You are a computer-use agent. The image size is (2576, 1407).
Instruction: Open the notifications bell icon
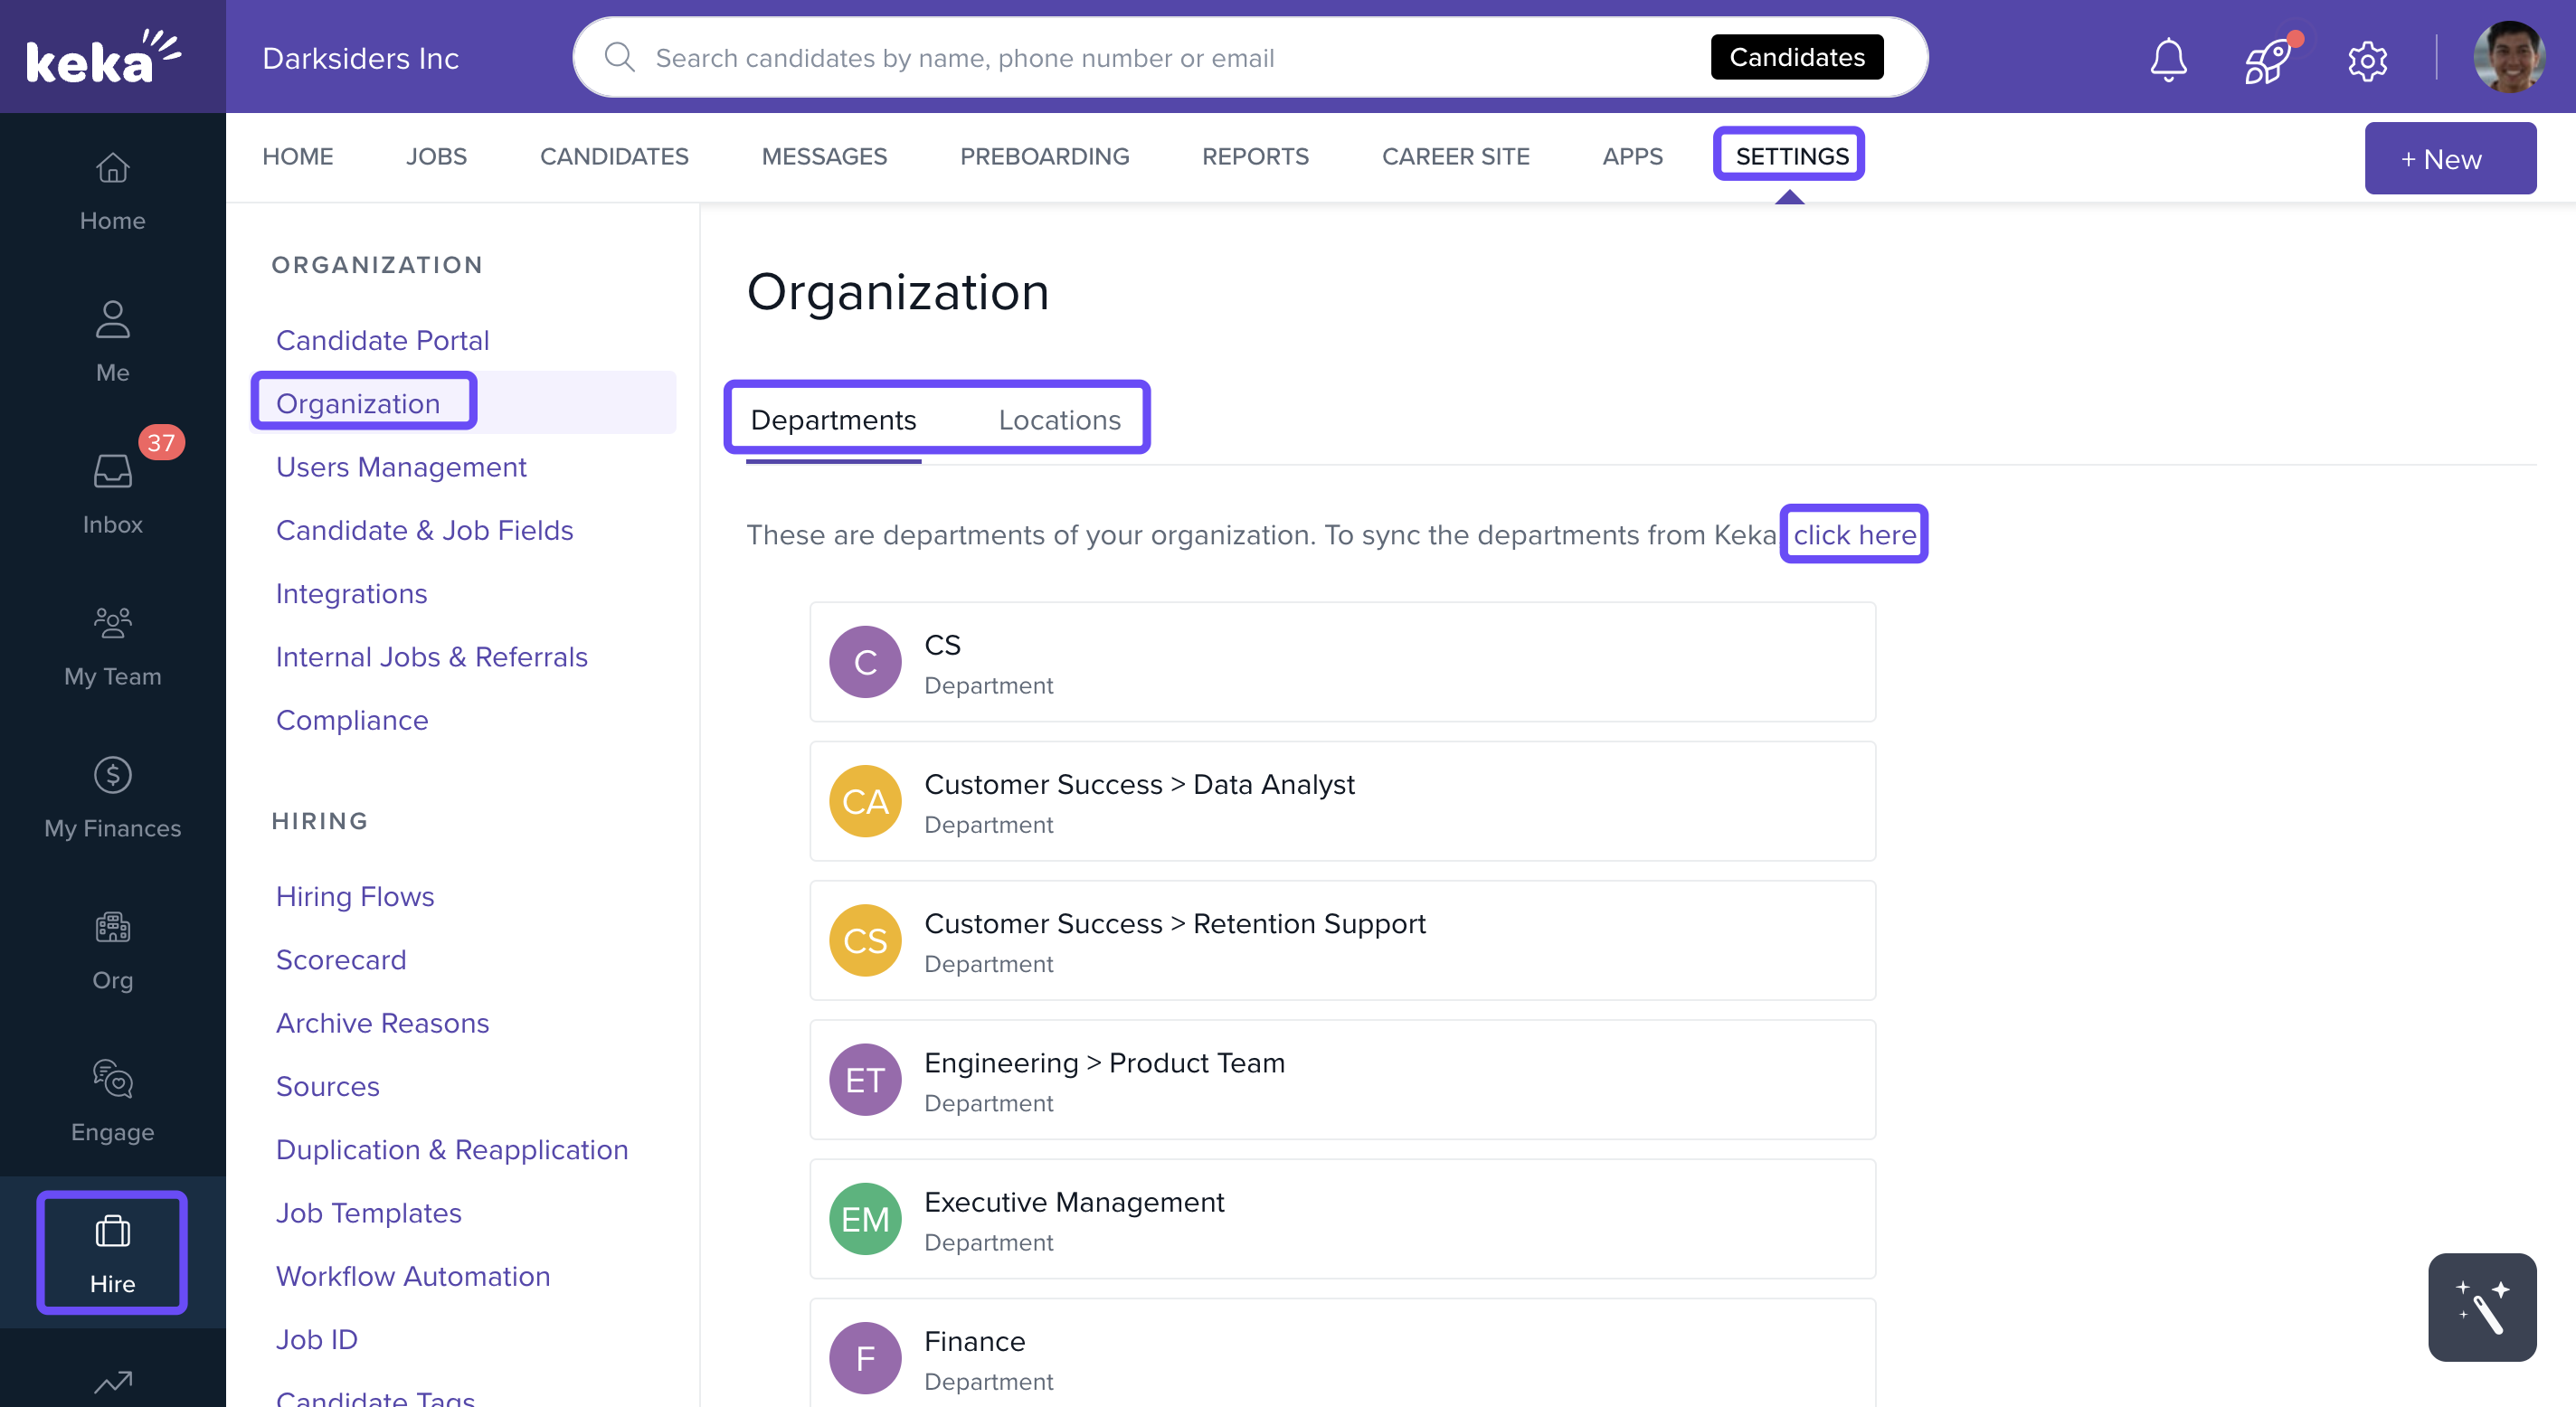tap(2168, 58)
